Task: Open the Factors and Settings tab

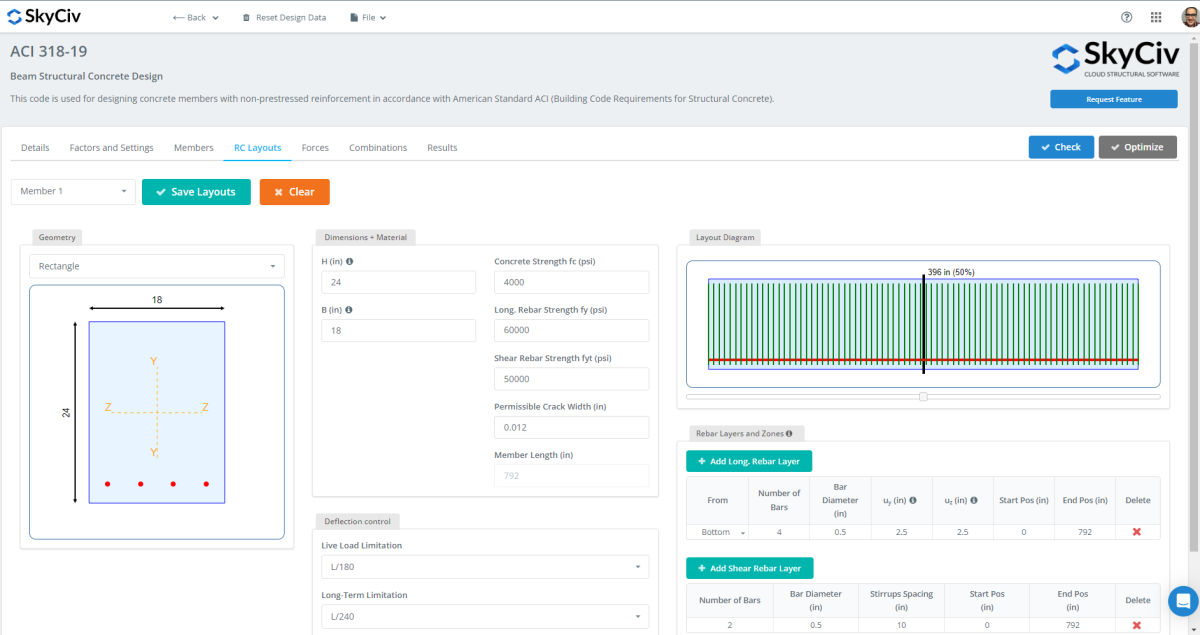Action: (x=111, y=148)
